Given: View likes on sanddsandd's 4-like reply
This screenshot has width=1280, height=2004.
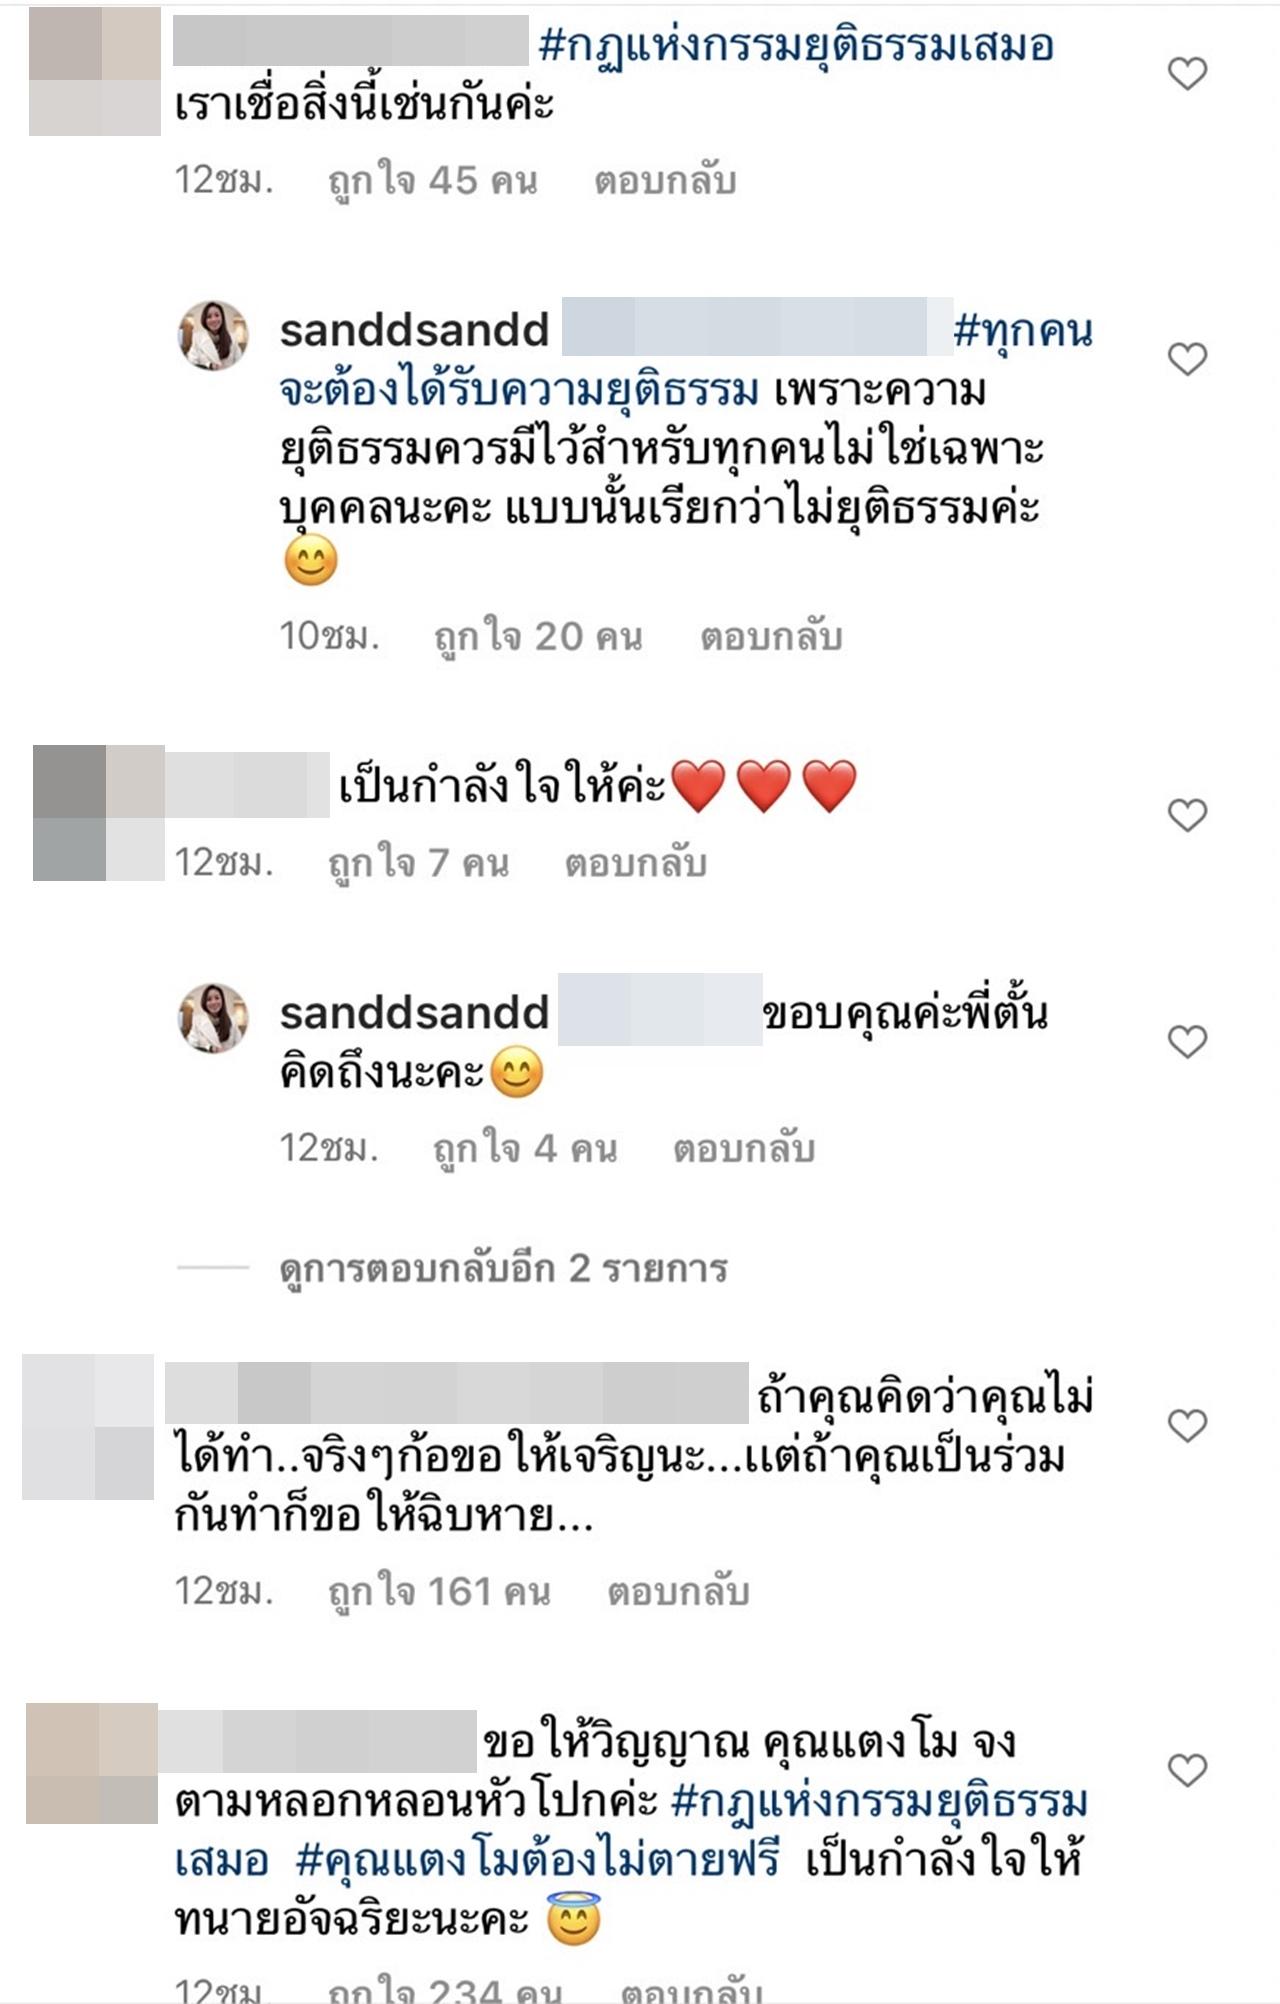Looking at the screenshot, I should (x=525, y=1148).
